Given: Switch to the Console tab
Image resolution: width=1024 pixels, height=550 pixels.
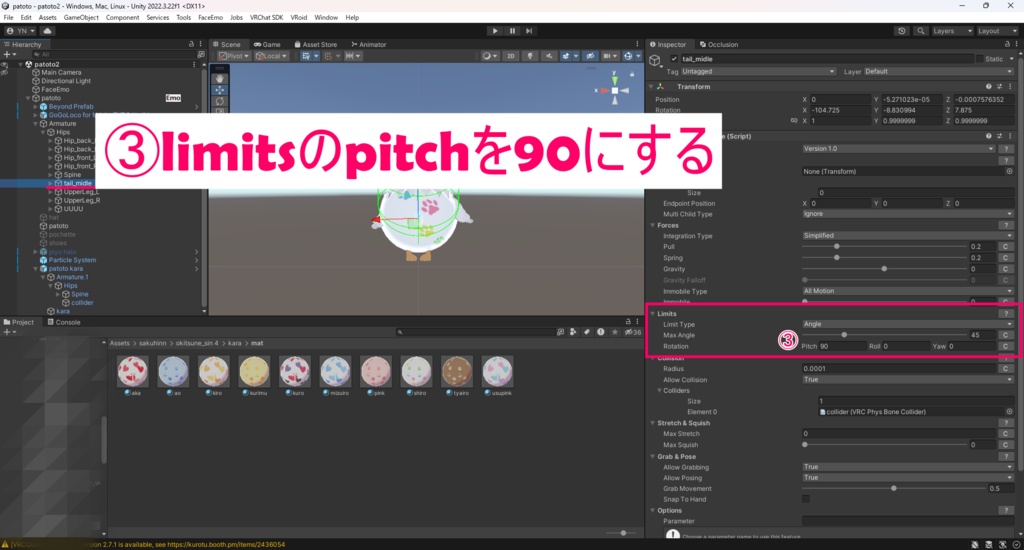Looking at the screenshot, I should click(64, 322).
